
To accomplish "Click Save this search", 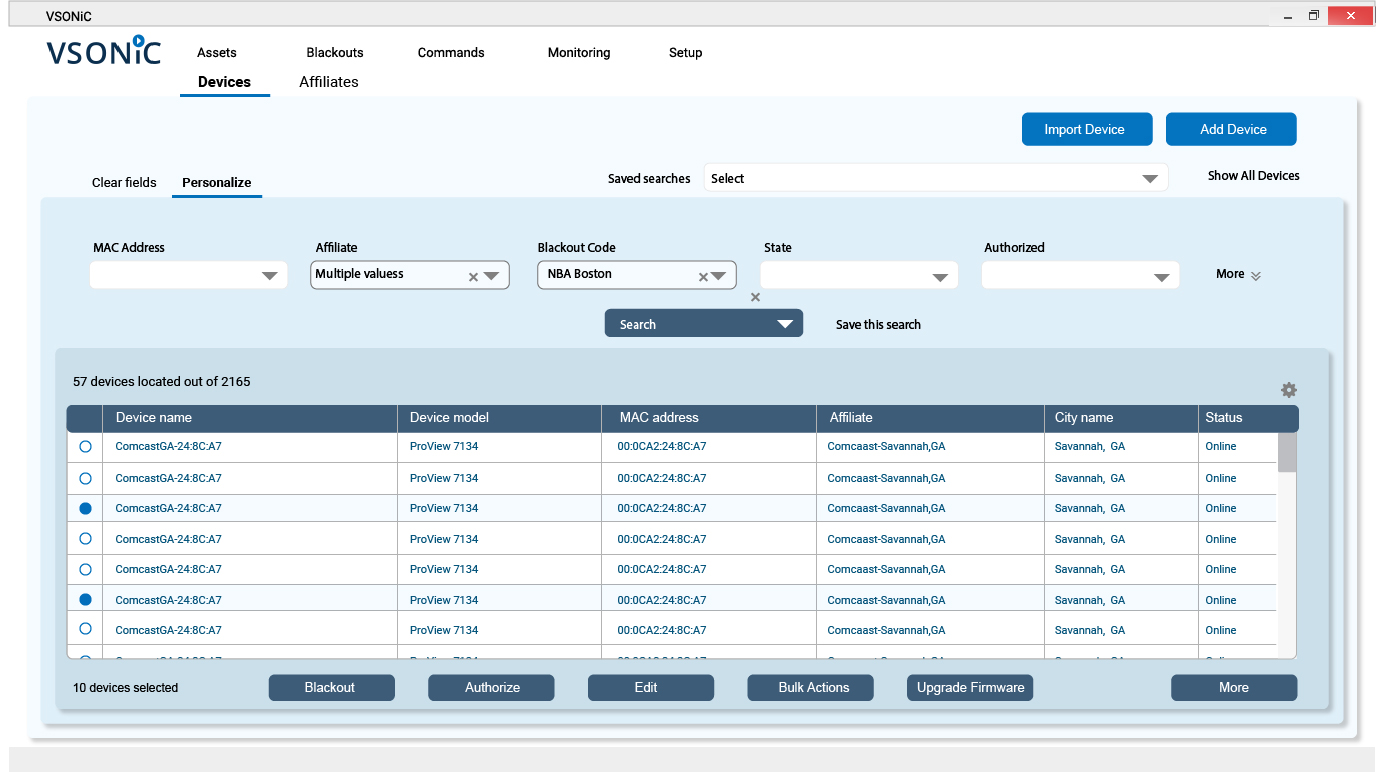I will tap(878, 324).
